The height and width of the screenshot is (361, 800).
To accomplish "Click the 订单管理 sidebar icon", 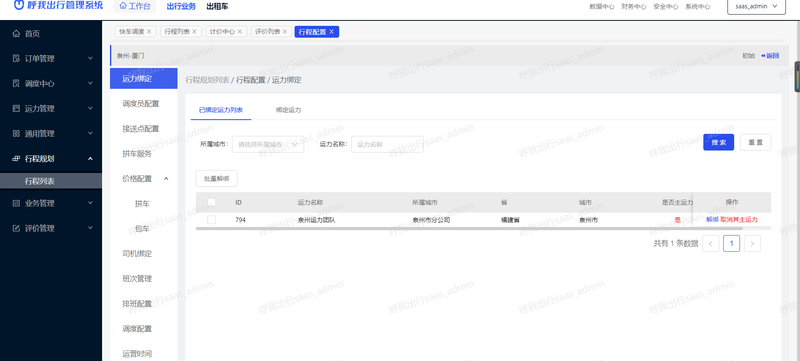I will (x=16, y=59).
